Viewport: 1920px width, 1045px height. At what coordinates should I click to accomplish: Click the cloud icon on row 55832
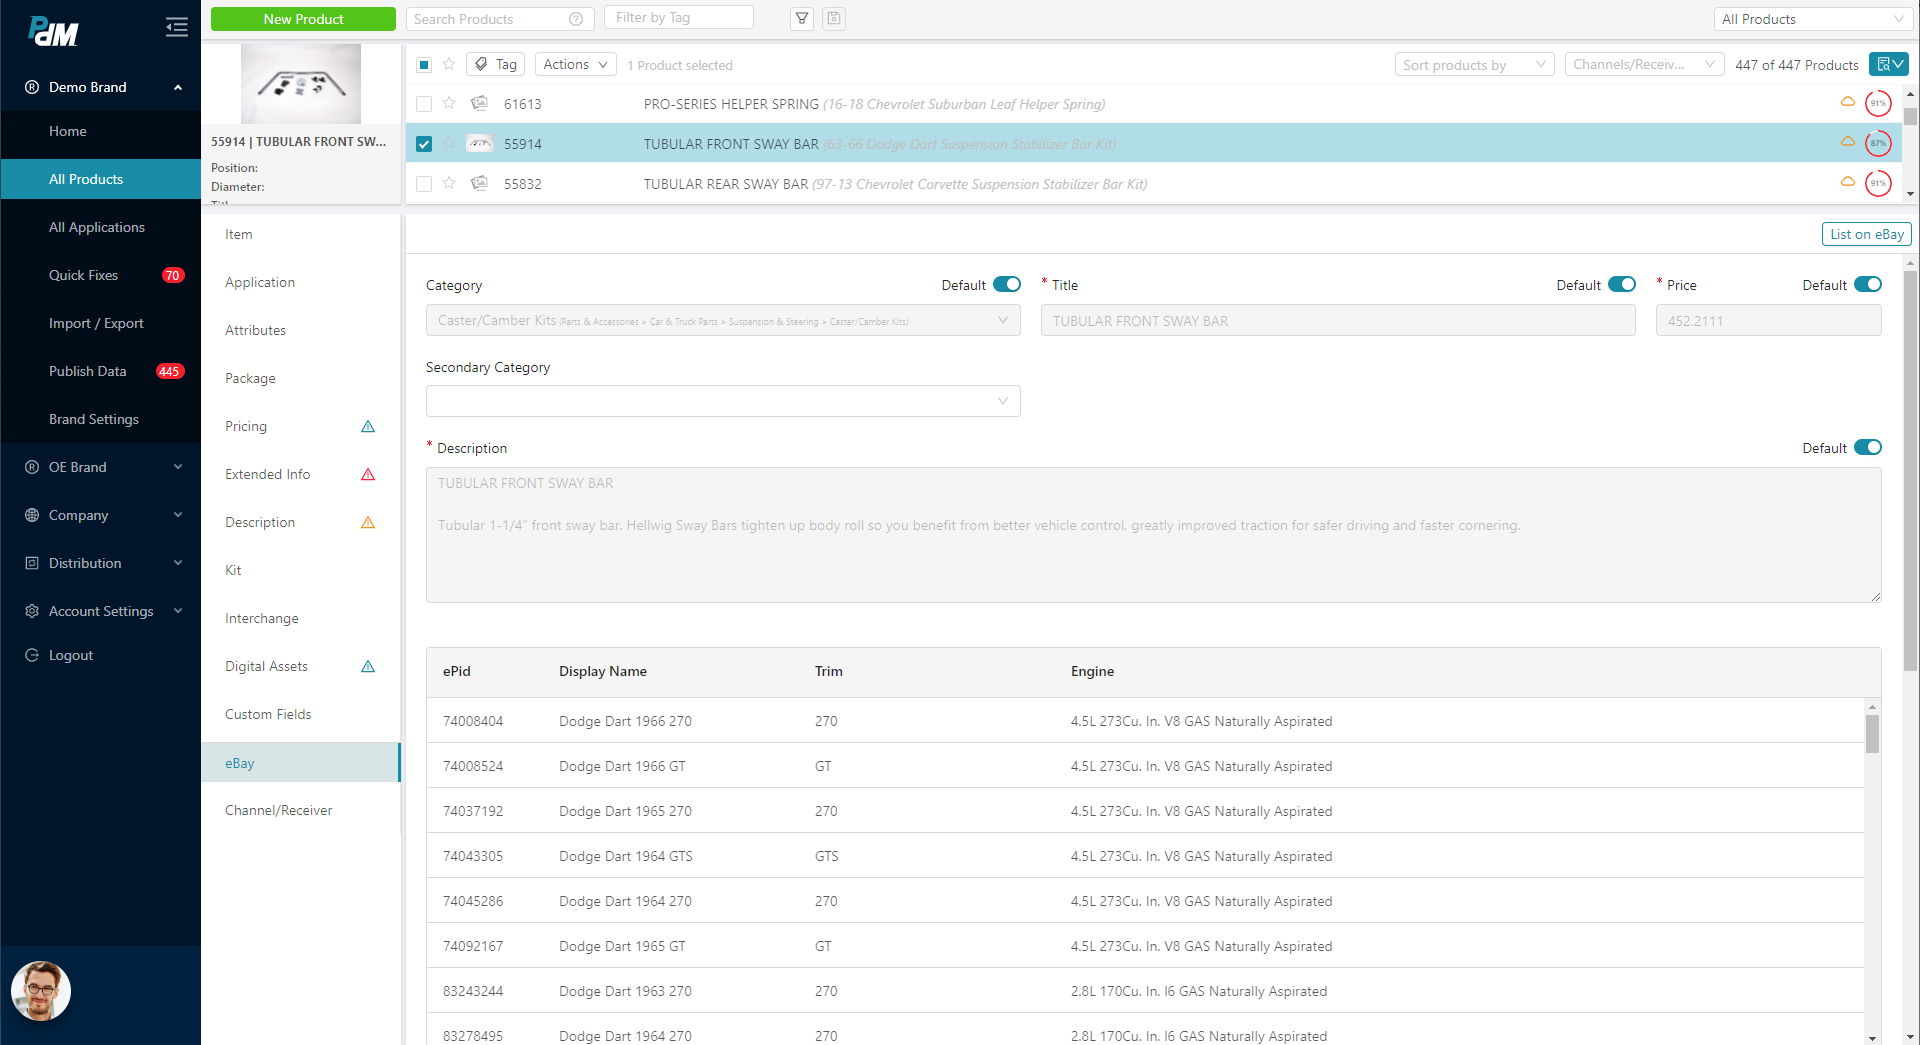1848,182
